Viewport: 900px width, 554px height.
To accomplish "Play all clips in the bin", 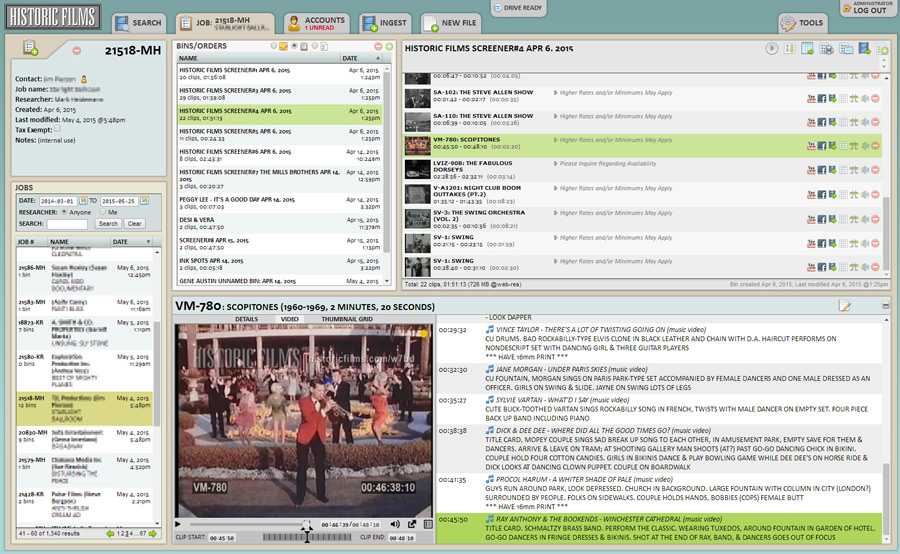I will tap(771, 49).
